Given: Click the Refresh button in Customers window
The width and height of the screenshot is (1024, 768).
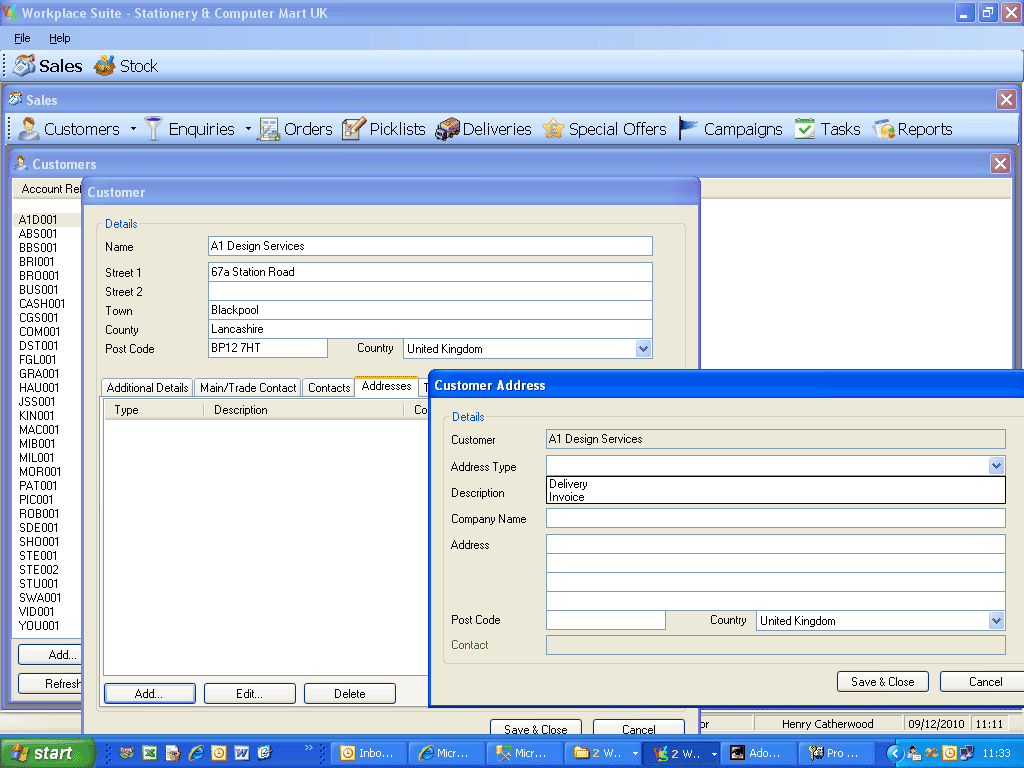Looking at the screenshot, I should coord(51,684).
